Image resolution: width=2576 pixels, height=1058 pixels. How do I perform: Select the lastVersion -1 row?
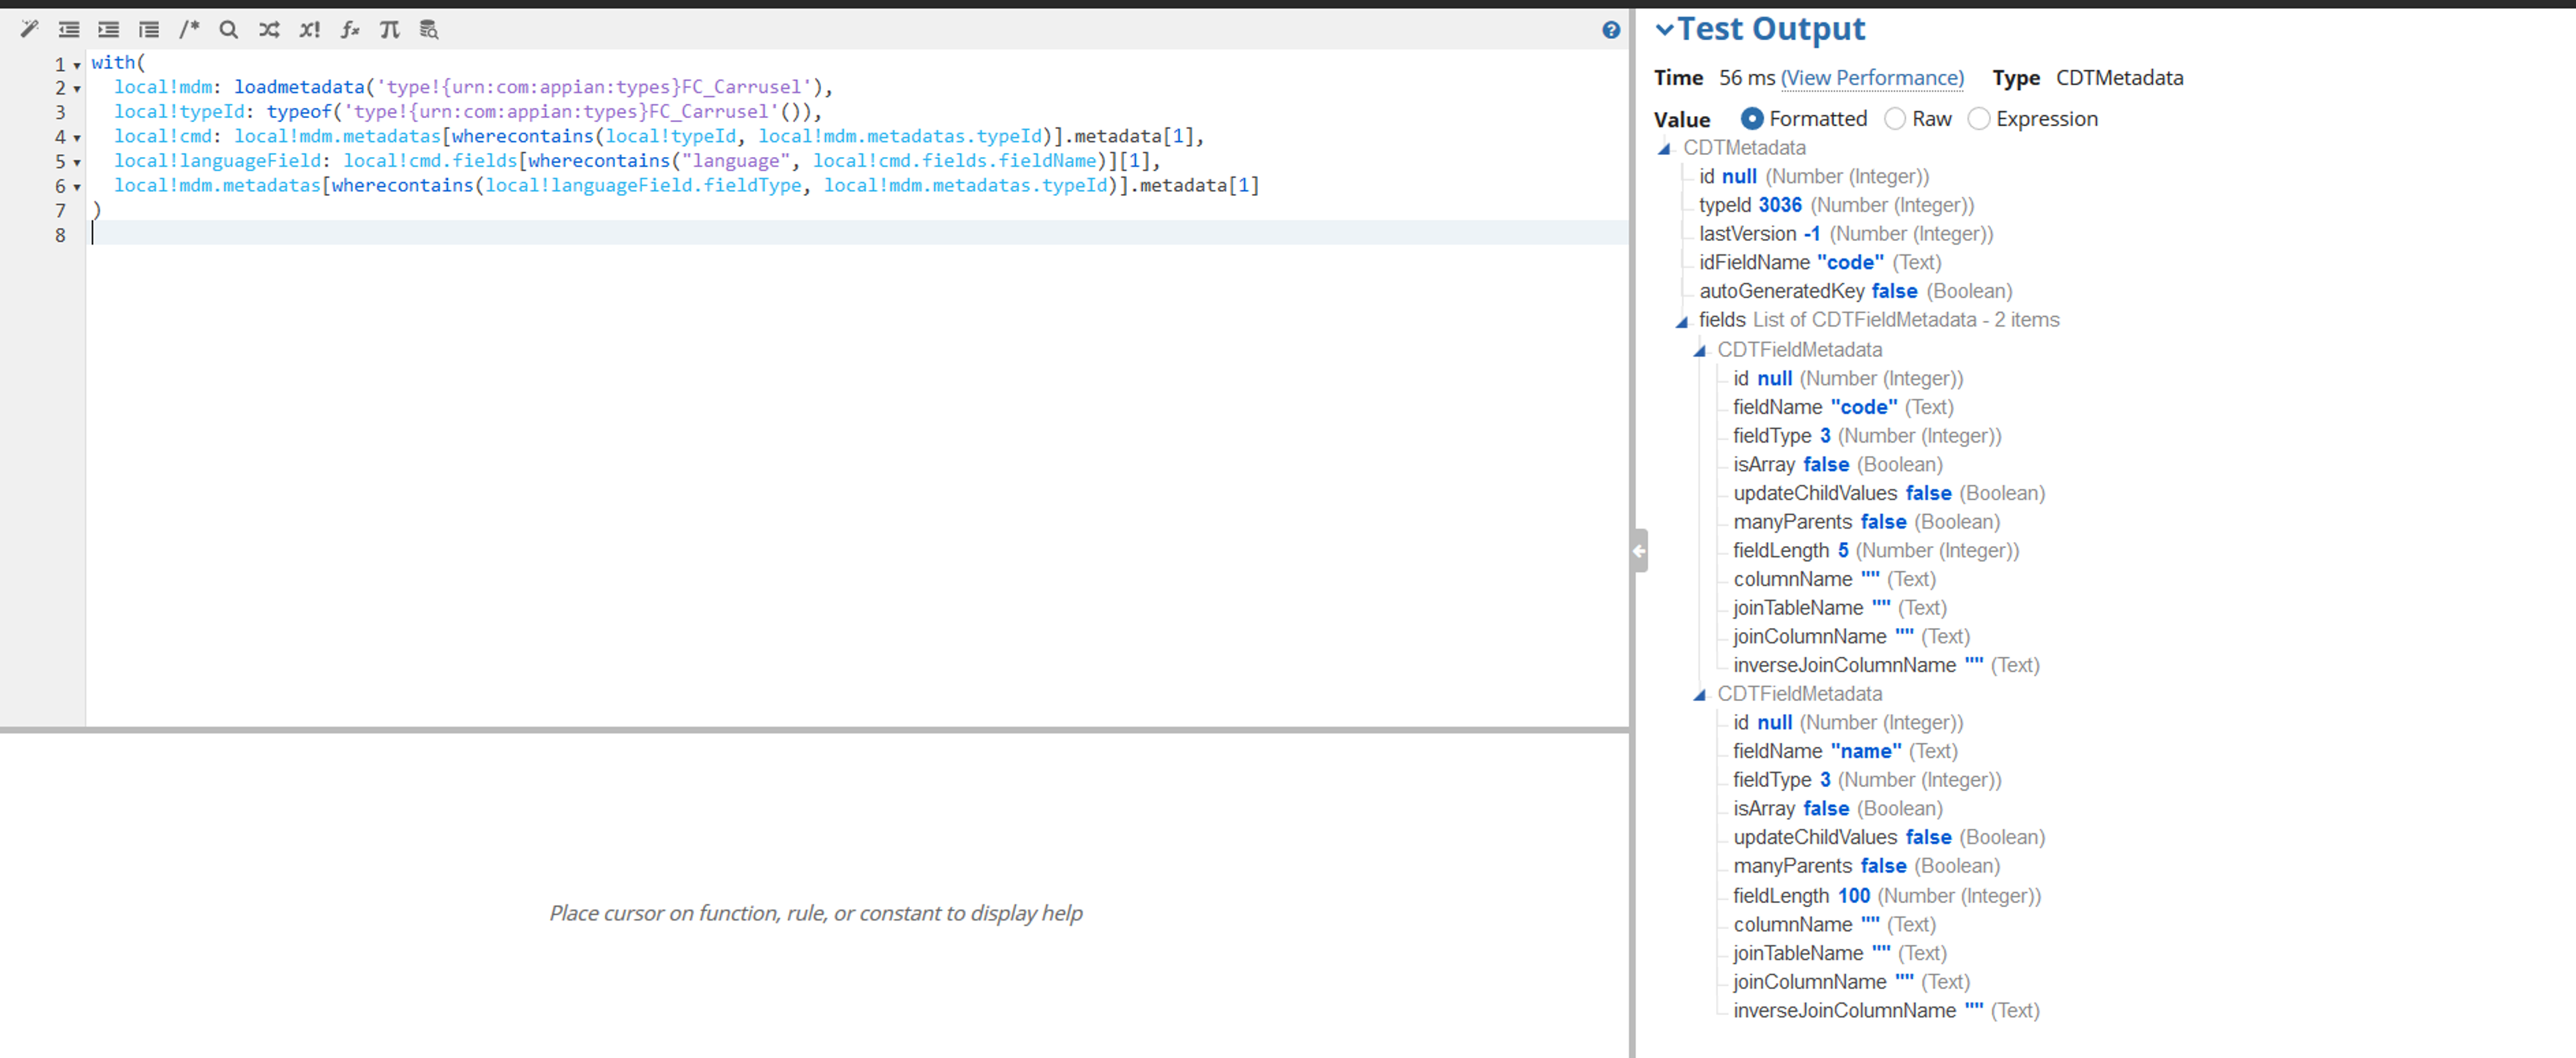[1846, 234]
